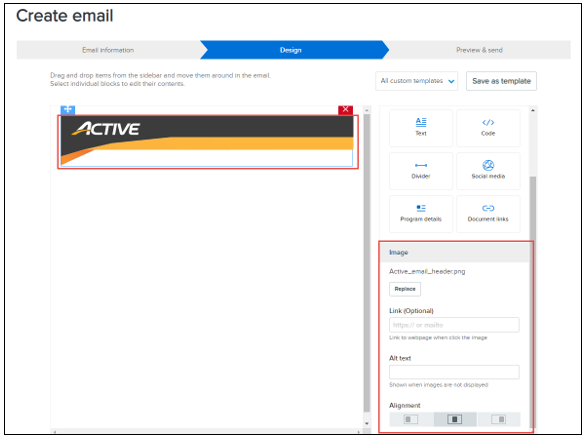Add the Document links block
Viewport: 587px width, 439px height.
coord(488,214)
